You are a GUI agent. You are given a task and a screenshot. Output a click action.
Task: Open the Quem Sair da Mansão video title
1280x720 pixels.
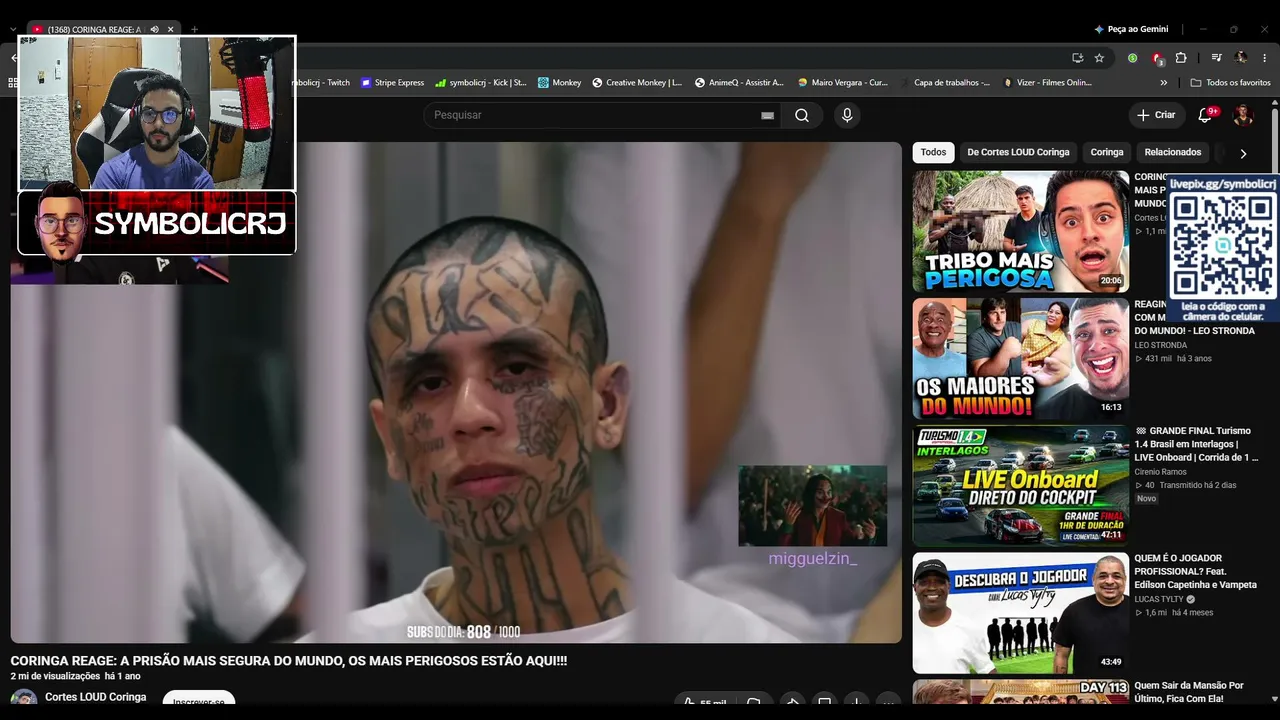[x=1189, y=692]
